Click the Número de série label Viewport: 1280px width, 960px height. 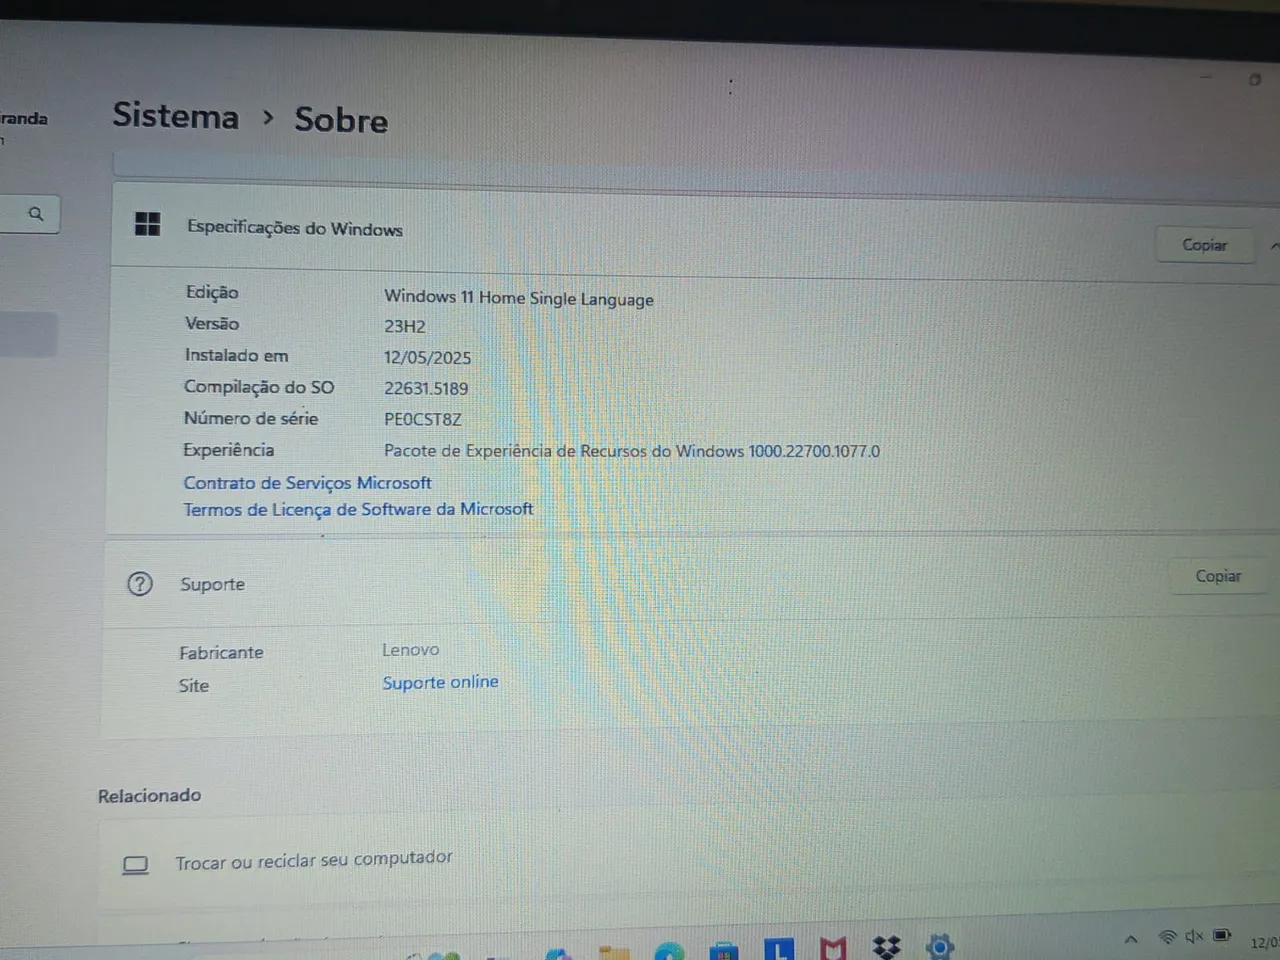[x=251, y=418]
